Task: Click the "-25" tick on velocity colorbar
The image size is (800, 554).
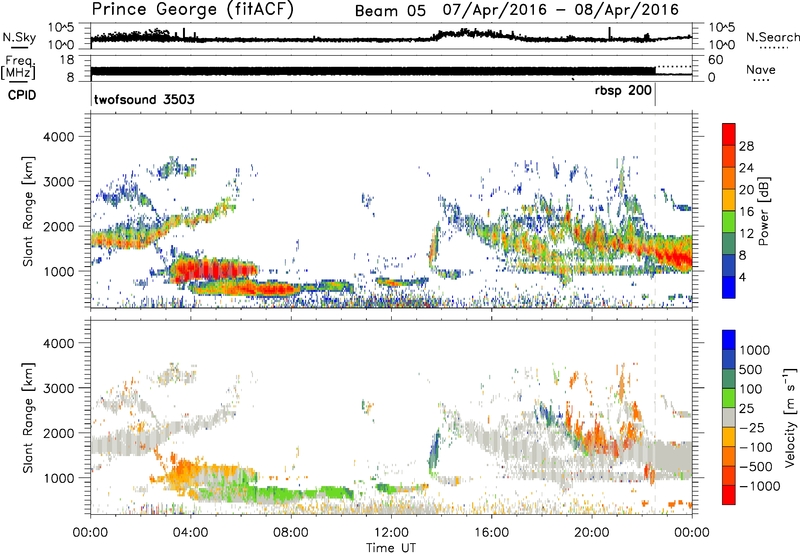Action: [751, 428]
